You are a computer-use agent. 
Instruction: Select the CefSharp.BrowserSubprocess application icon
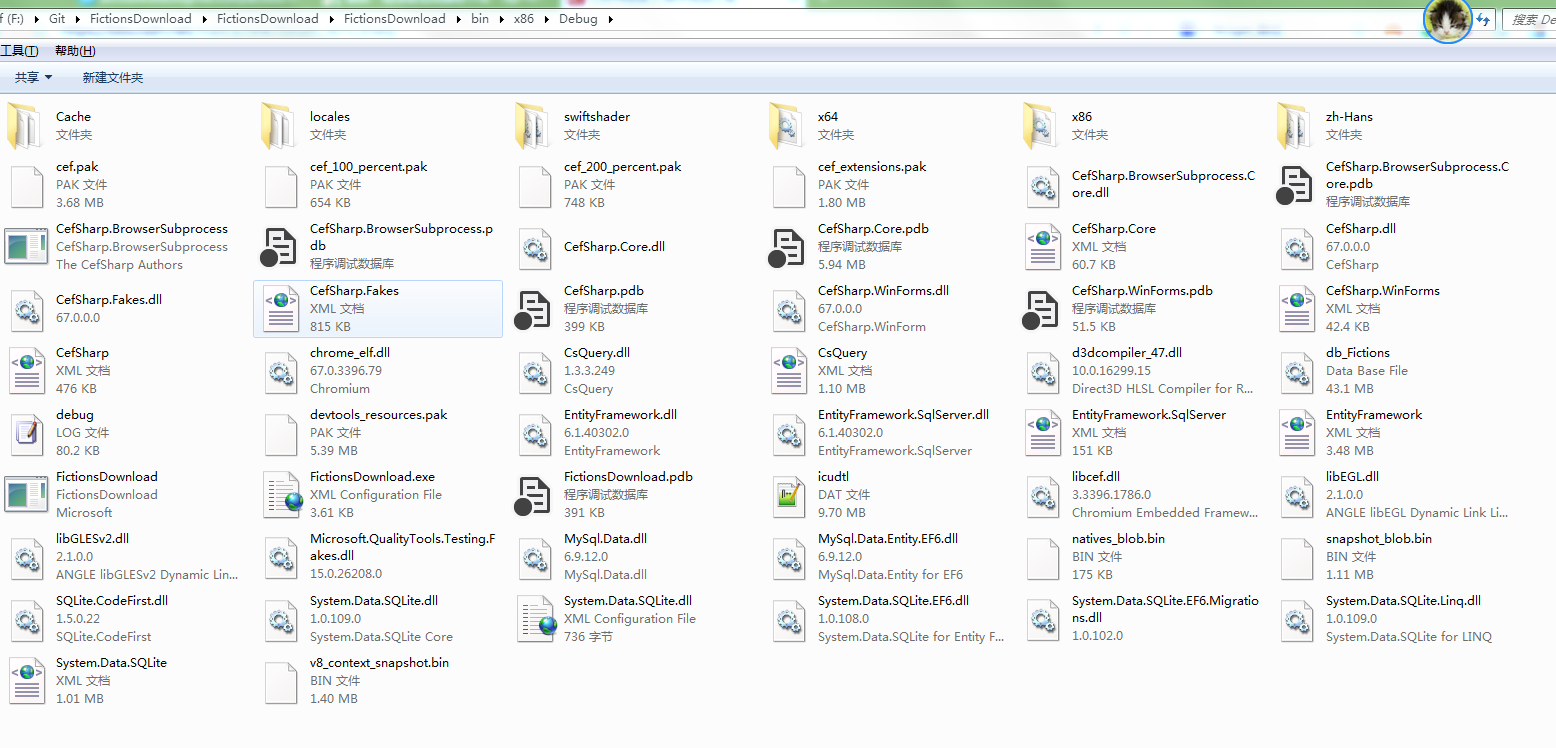pyautogui.click(x=26, y=246)
